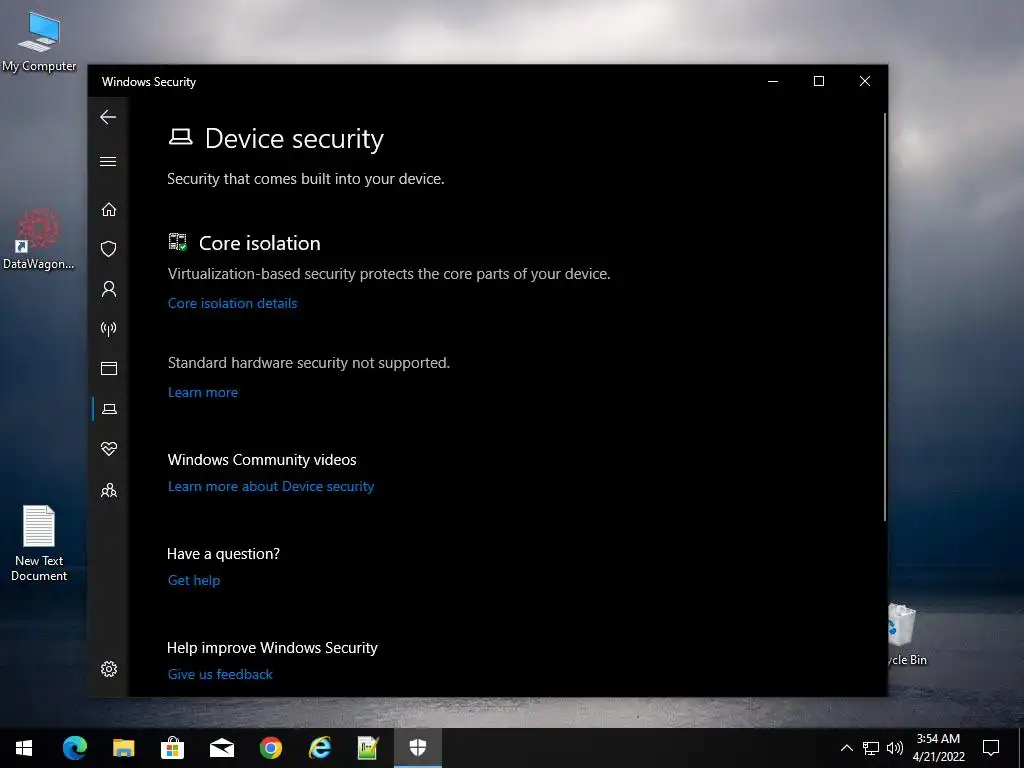Open File Explorer from taskbar
Viewport: 1024px width, 768px height.
123,748
